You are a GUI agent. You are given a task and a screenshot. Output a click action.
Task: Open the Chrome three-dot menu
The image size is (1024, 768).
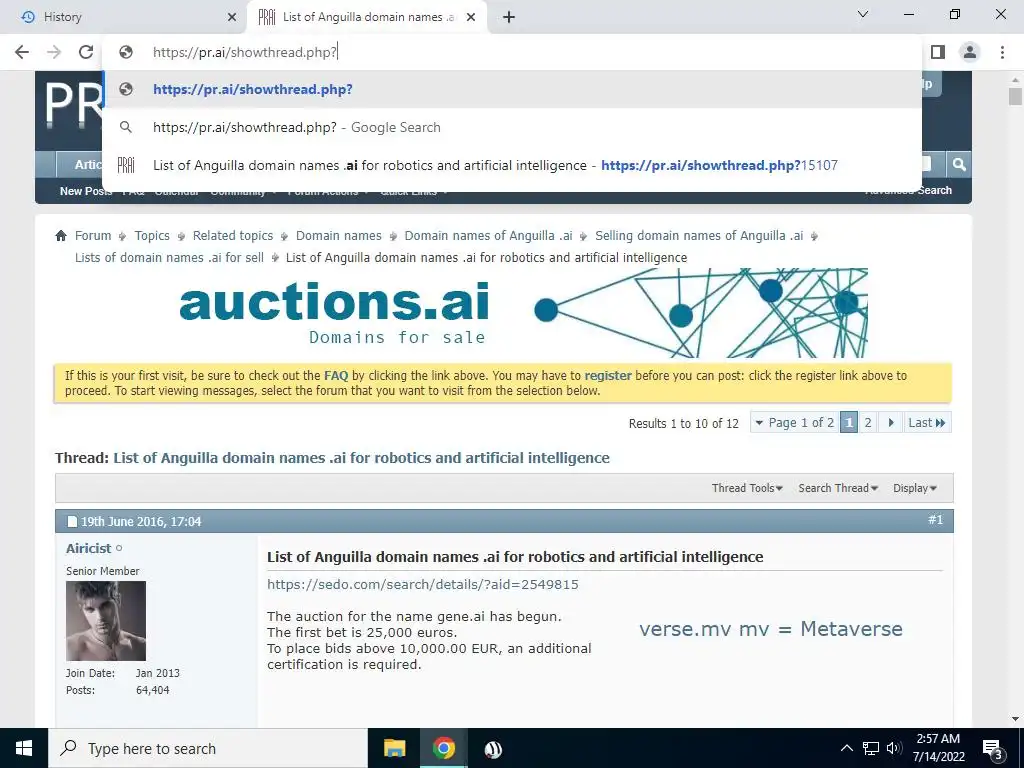point(1002,52)
